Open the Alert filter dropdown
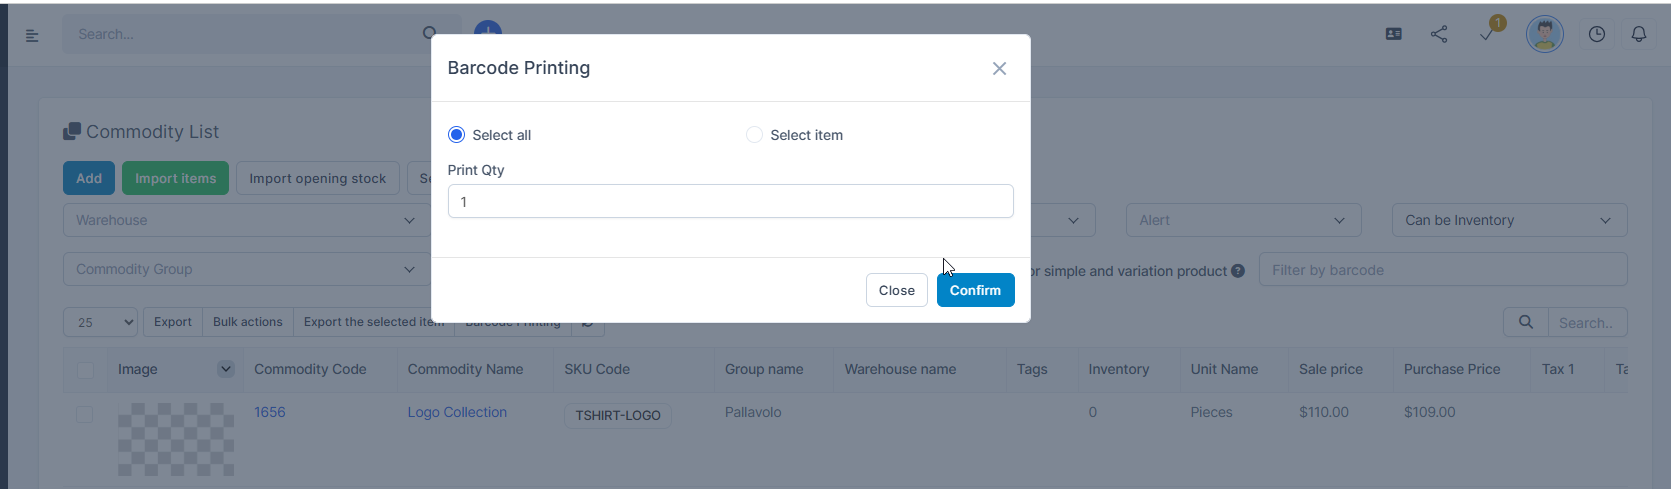This screenshot has width=1671, height=489. (1243, 220)
